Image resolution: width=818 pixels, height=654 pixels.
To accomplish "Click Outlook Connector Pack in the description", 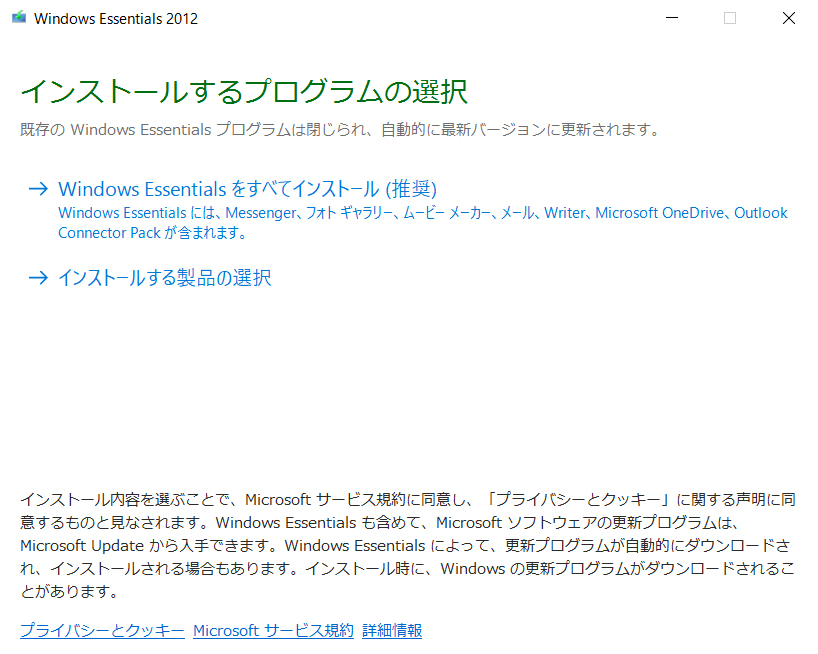I will [110, 233].
